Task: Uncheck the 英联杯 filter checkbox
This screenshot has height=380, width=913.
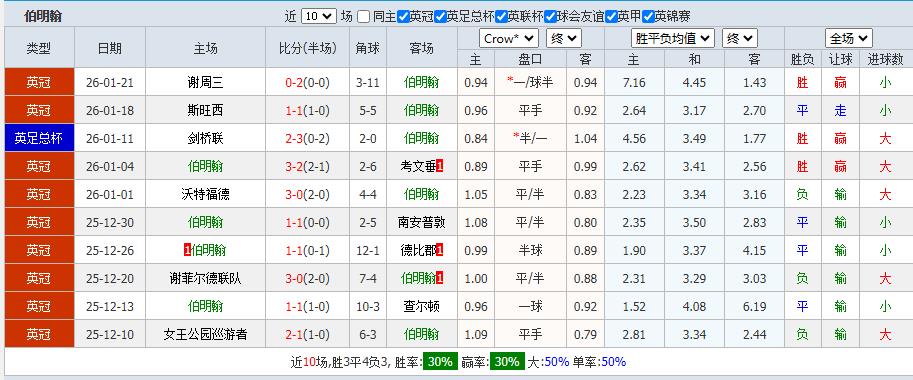Action: coord(501,17)
